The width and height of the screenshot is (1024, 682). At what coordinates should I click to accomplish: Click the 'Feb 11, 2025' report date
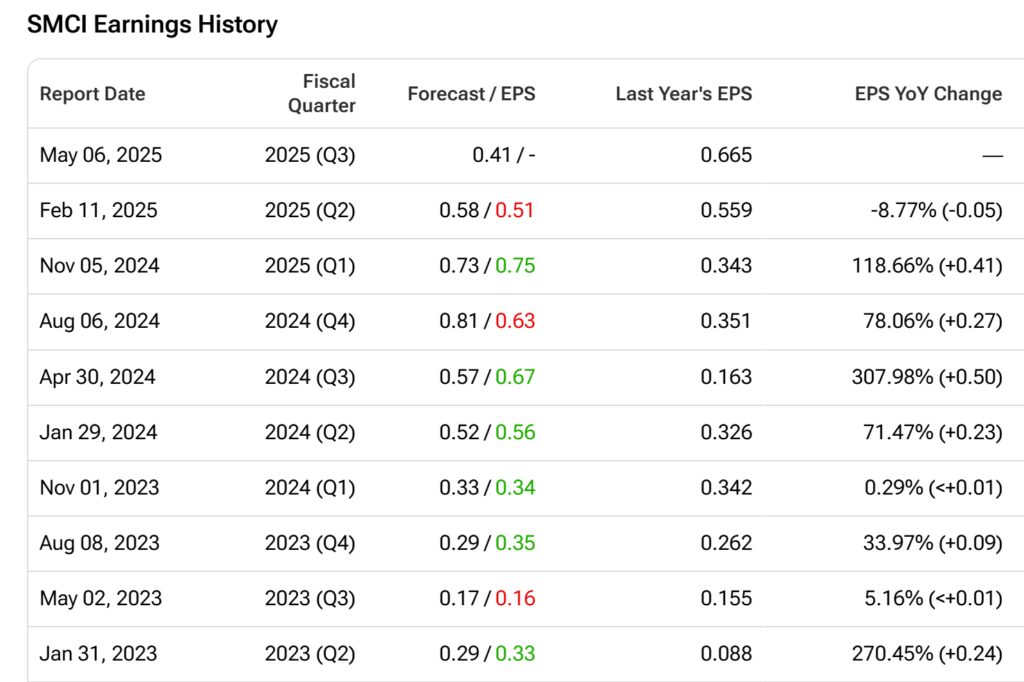[99, 210]
